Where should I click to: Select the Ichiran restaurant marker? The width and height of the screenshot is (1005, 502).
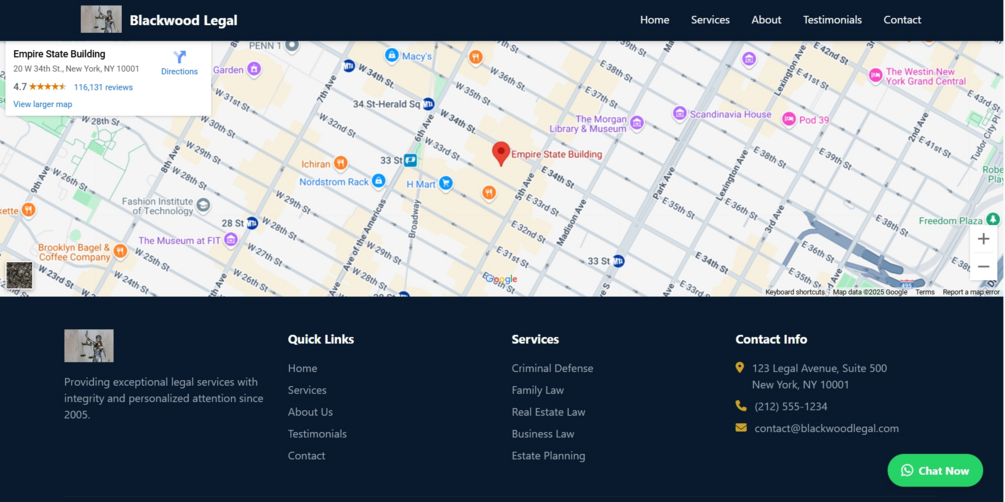click(x=341, y=163)
